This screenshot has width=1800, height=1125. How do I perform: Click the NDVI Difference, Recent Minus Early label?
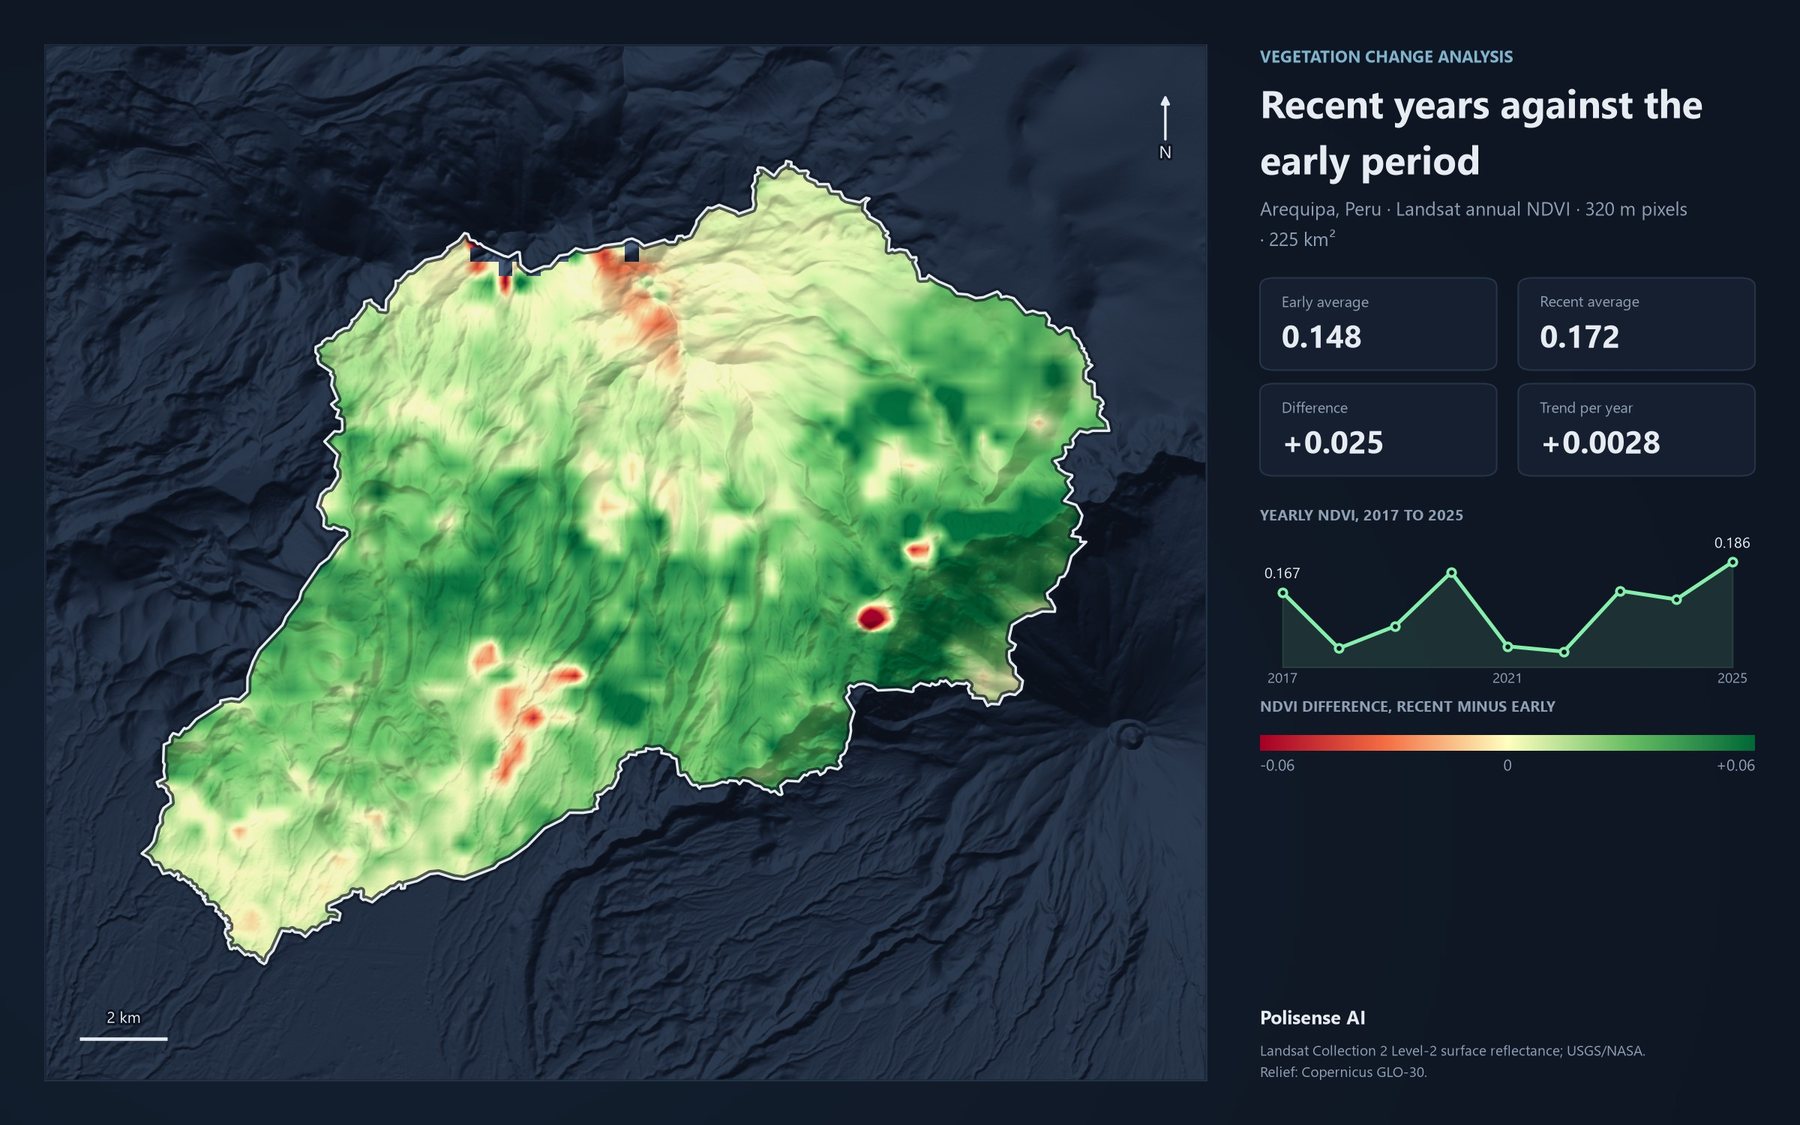[1407, 706]
